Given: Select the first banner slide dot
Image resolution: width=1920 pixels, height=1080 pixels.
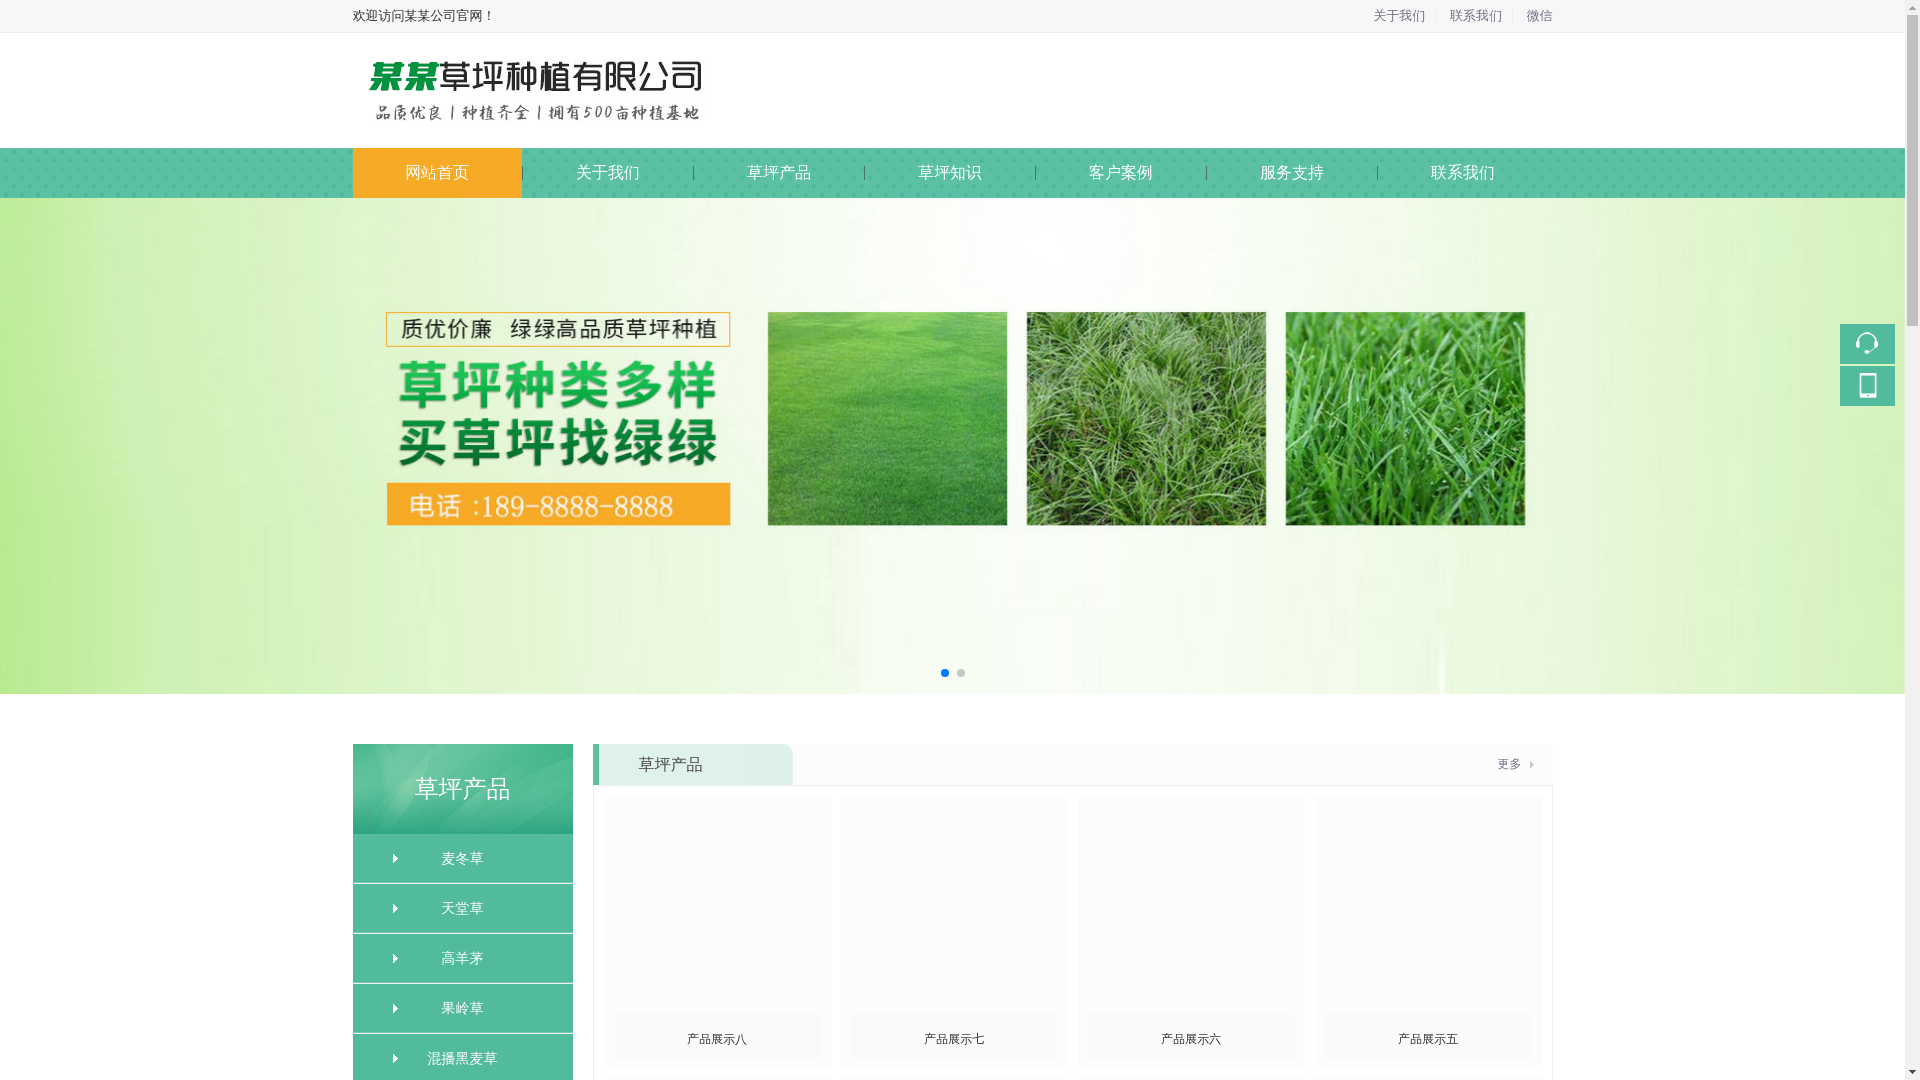Looking at the screenshot, I should point(944,673).
